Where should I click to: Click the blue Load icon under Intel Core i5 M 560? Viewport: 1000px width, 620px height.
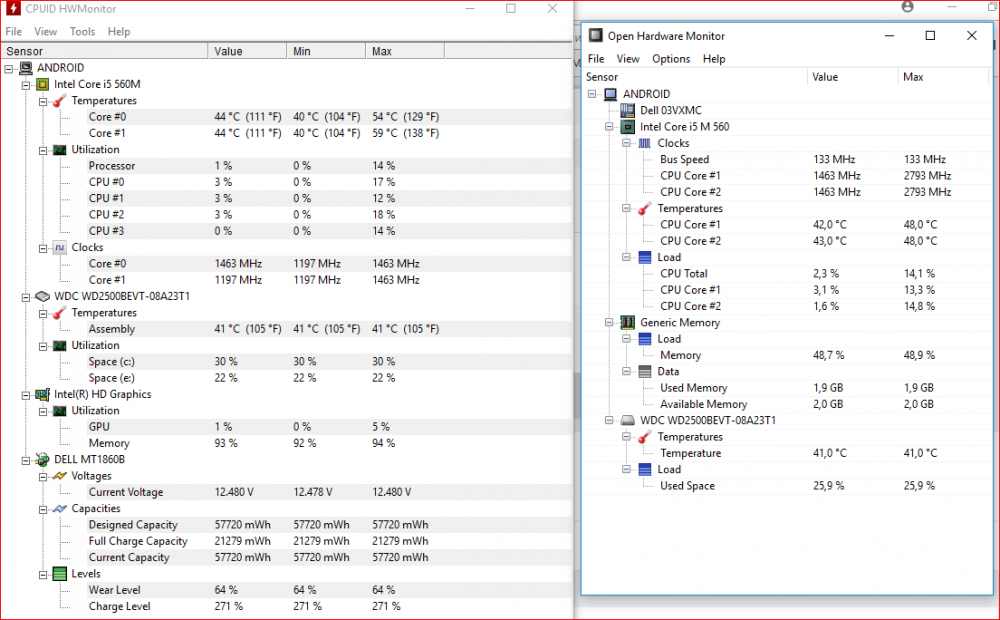click(x=645, y=257)
